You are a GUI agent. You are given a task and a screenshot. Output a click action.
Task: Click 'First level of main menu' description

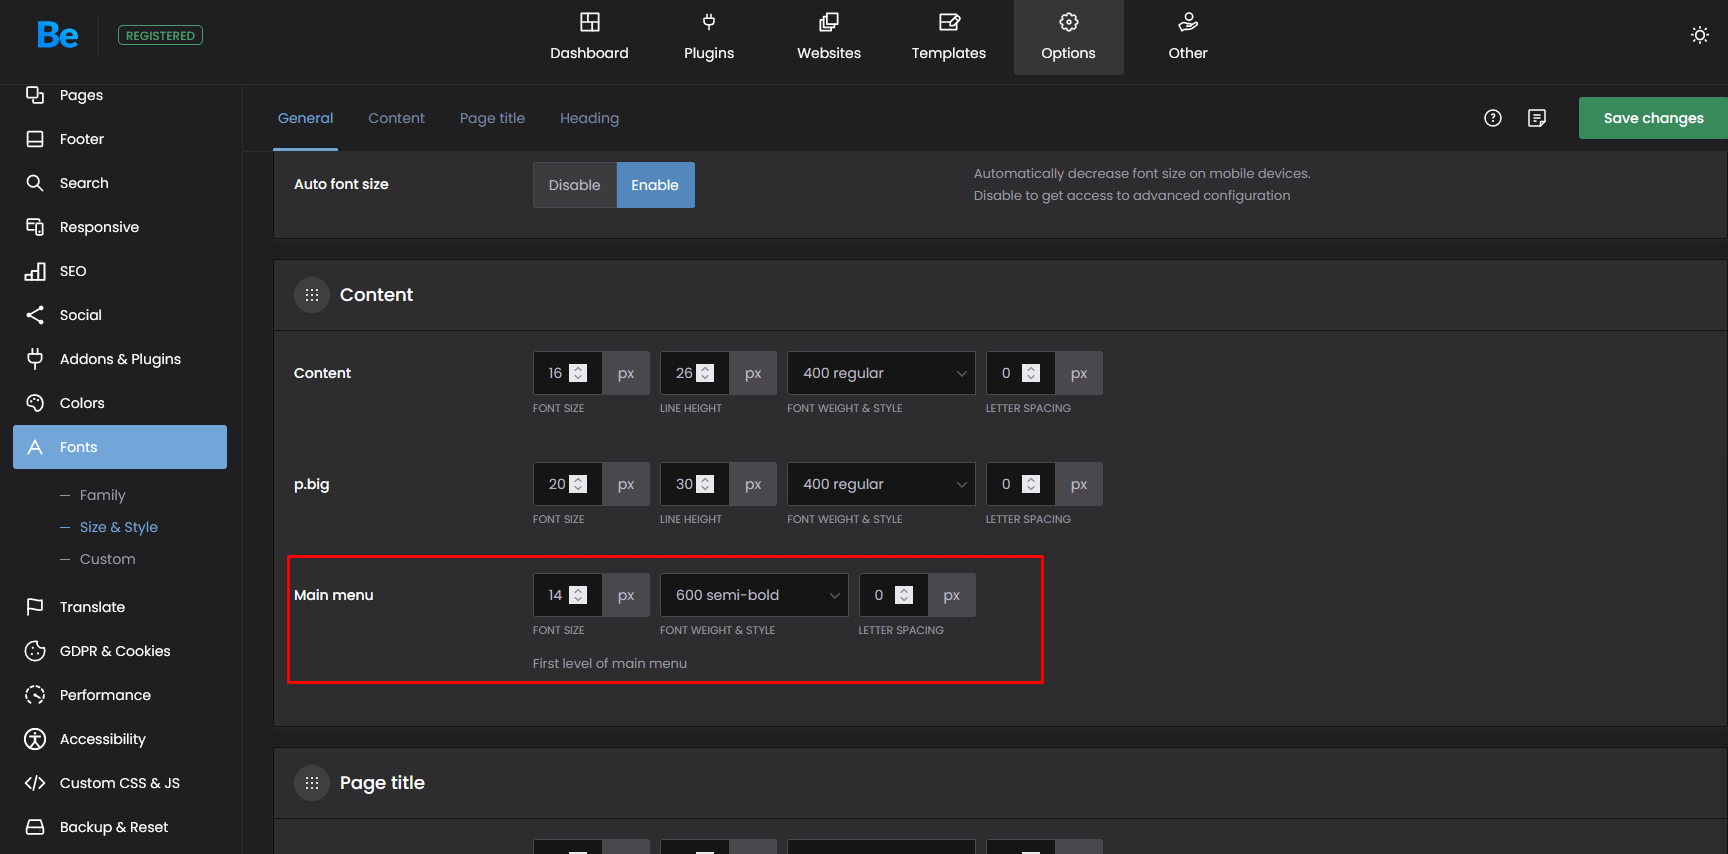(x=610, y=663)
